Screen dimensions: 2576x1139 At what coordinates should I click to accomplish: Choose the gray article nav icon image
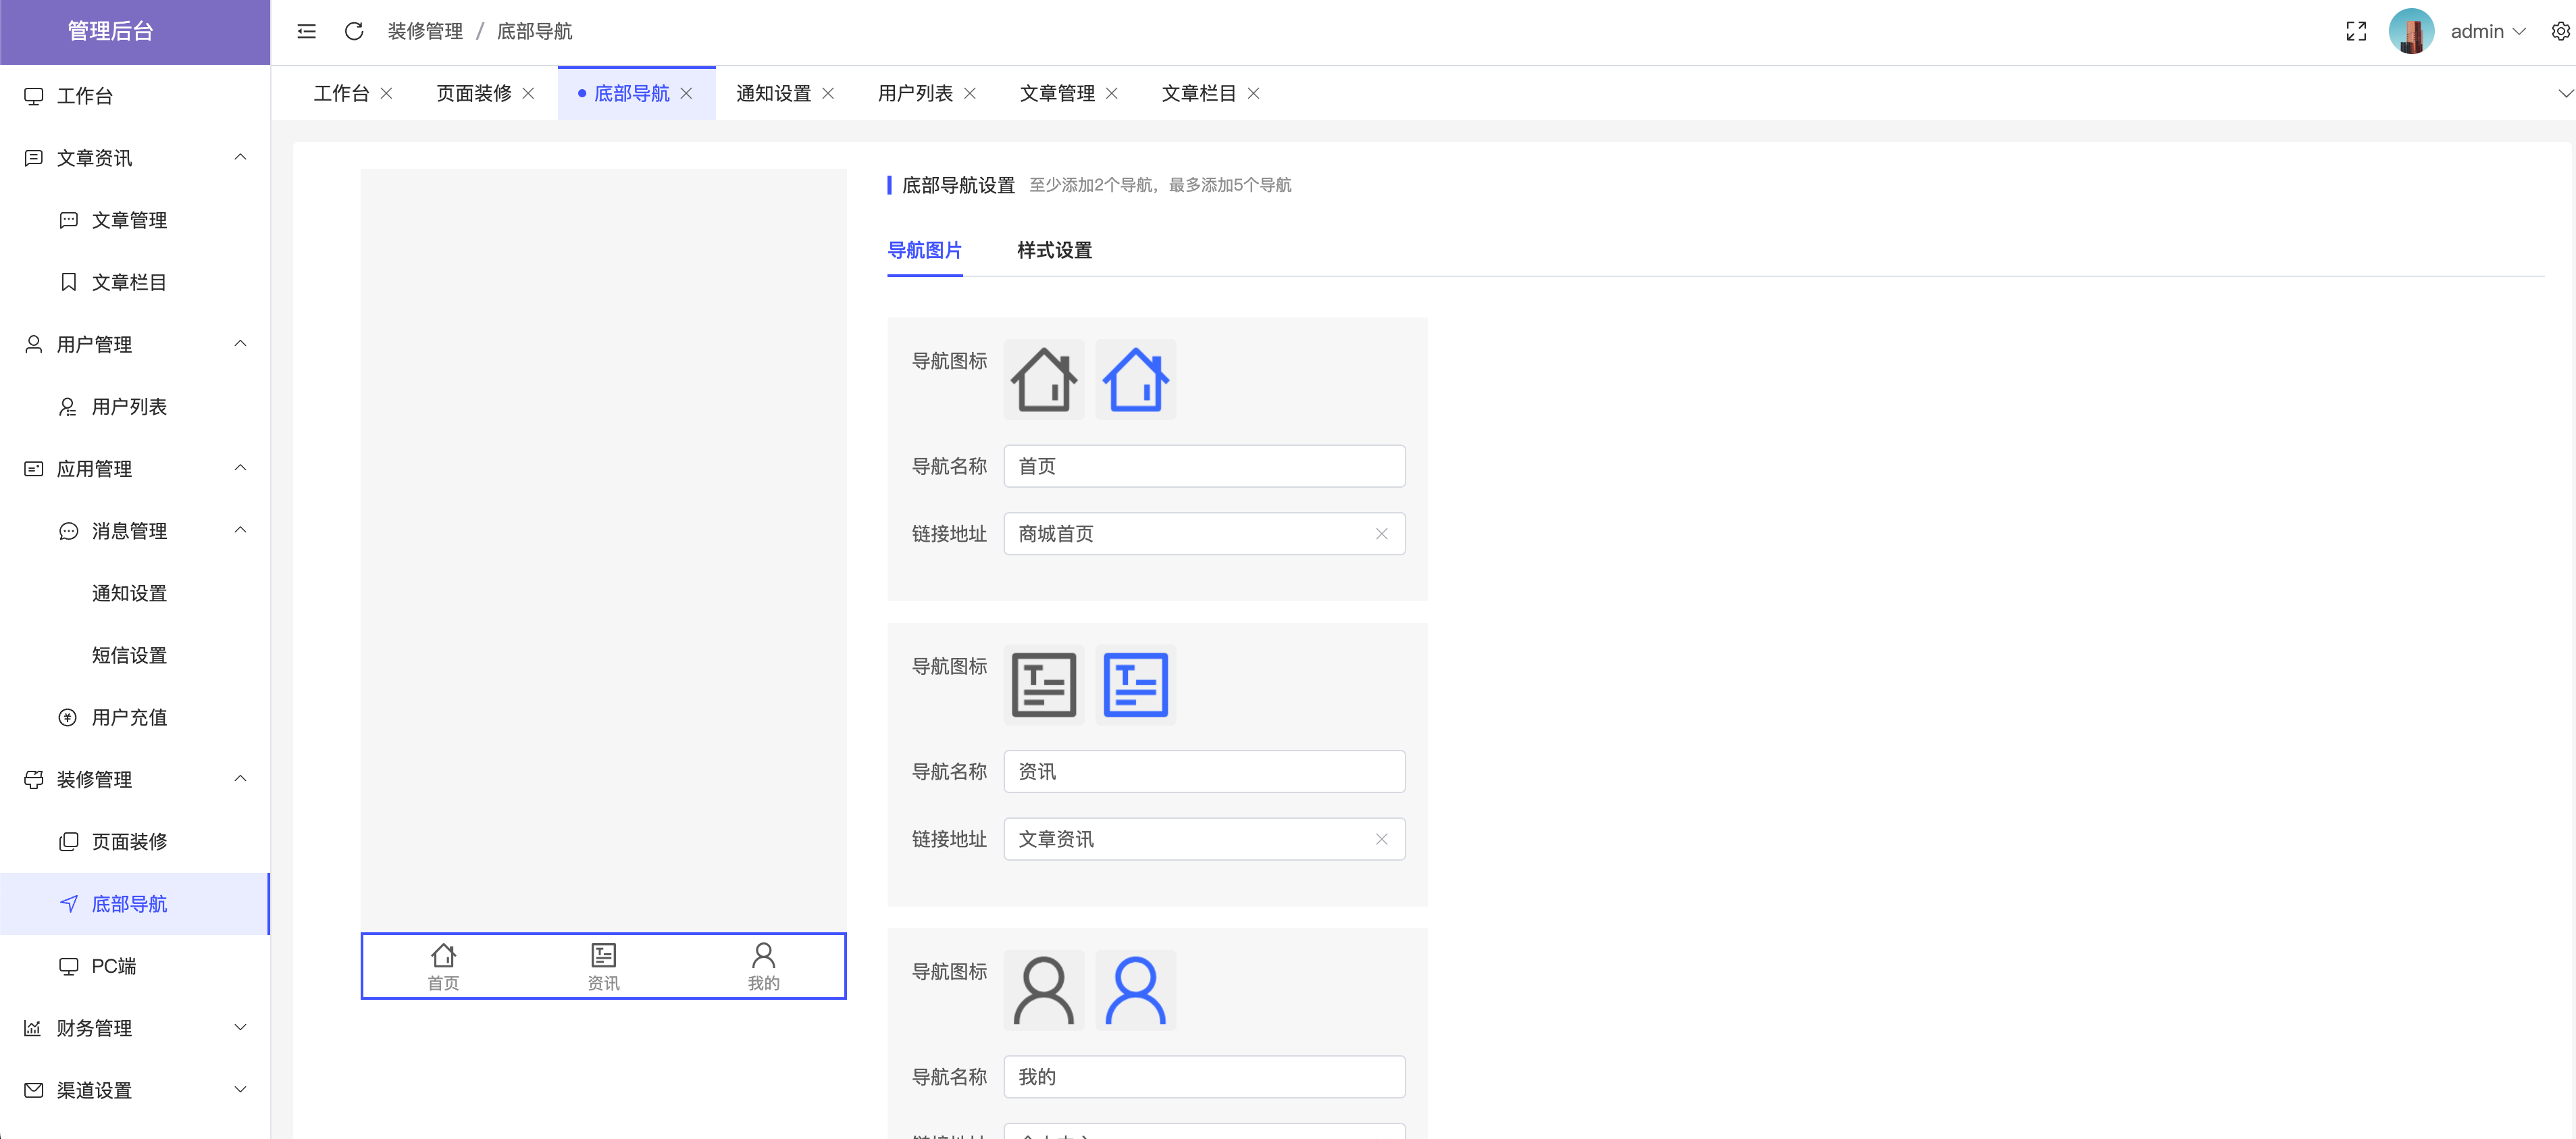pyautogui.click(x=1044, y=685)
